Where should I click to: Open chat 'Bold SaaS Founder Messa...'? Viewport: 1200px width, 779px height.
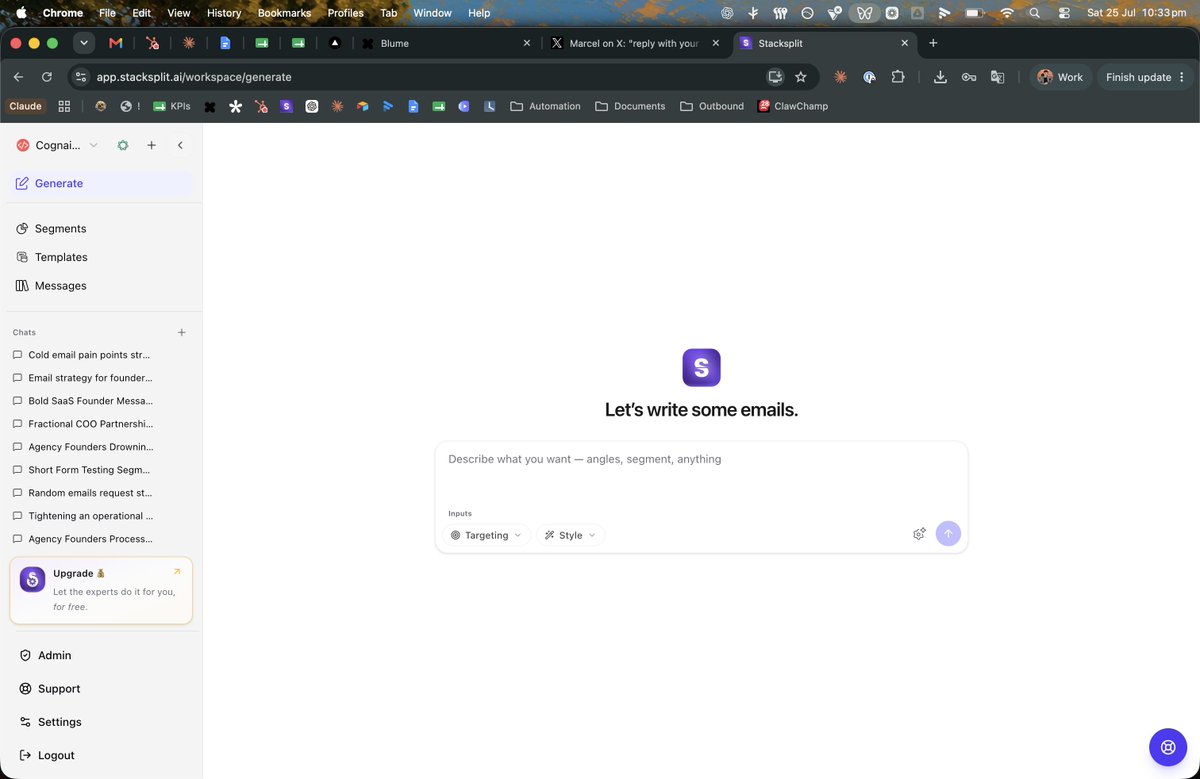click(90, 401)
